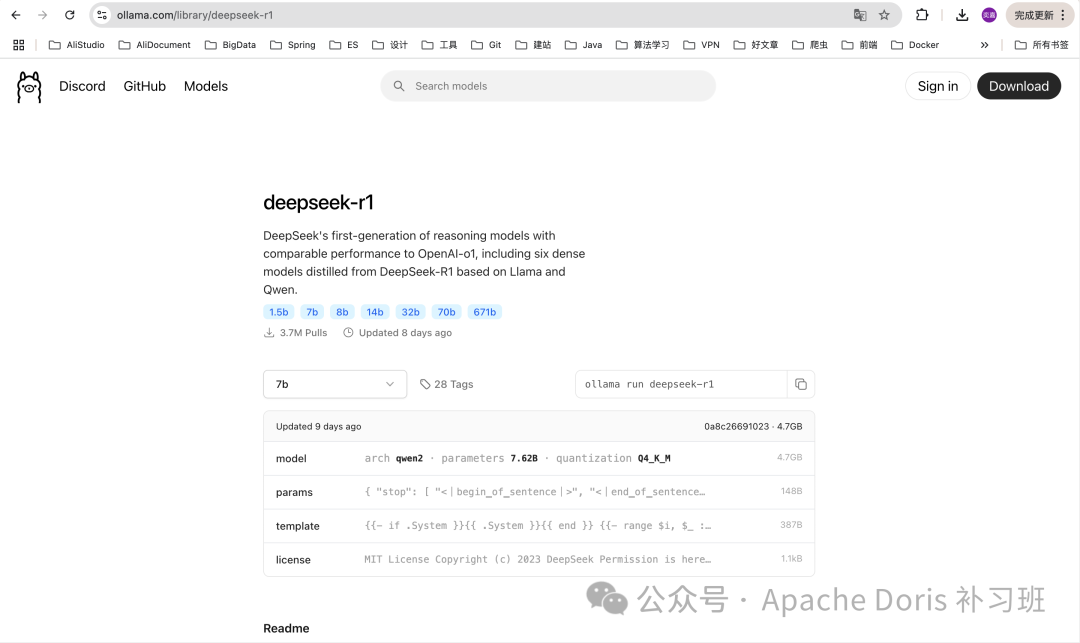Viewport: 1080px width, 643px height.
Task: Select the 7b size tag
Action: (312, 312)
